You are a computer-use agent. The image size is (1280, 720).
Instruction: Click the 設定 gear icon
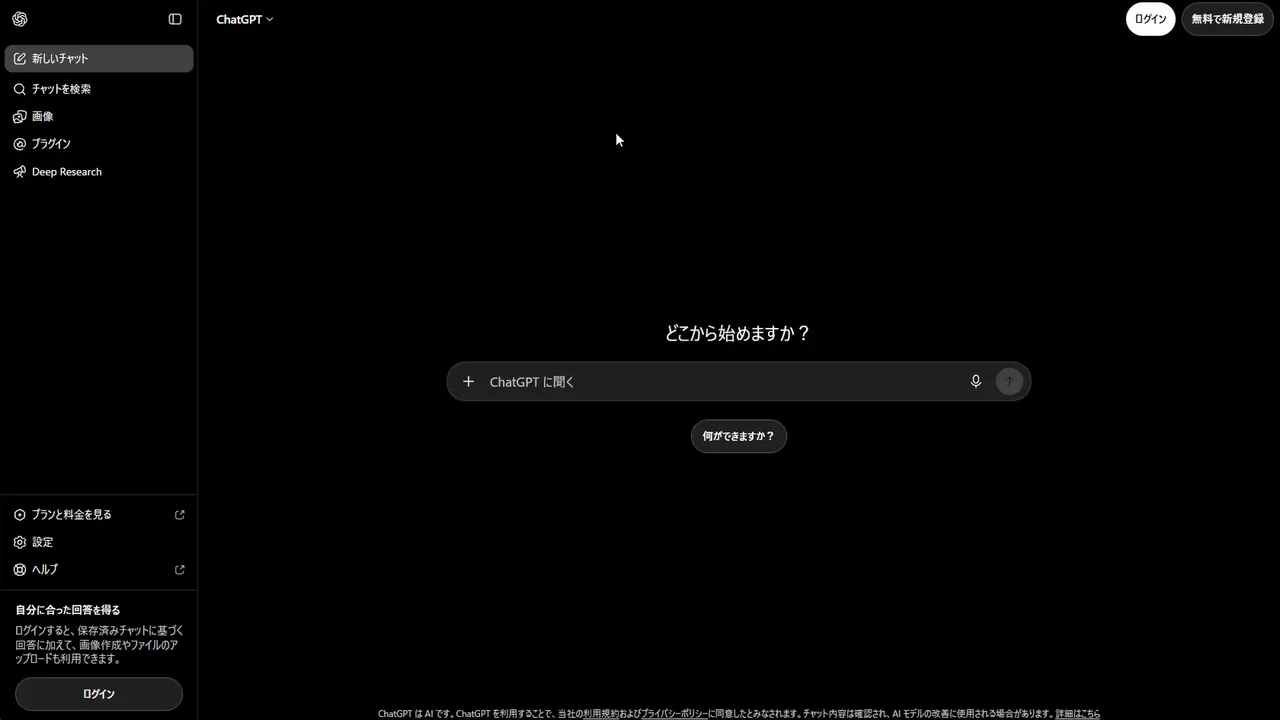pos(20,542)
